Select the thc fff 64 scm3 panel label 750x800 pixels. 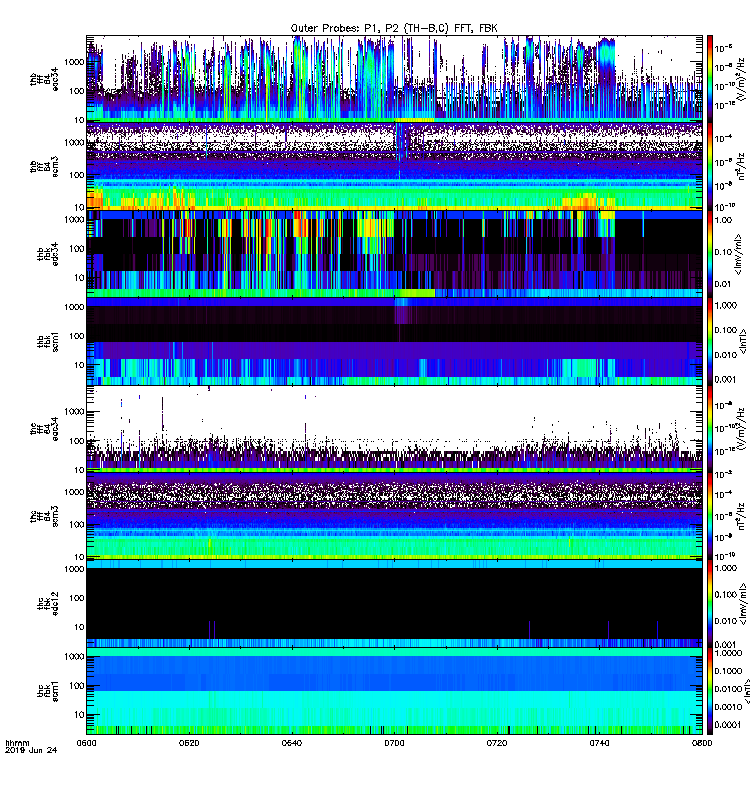pos(44,516)
